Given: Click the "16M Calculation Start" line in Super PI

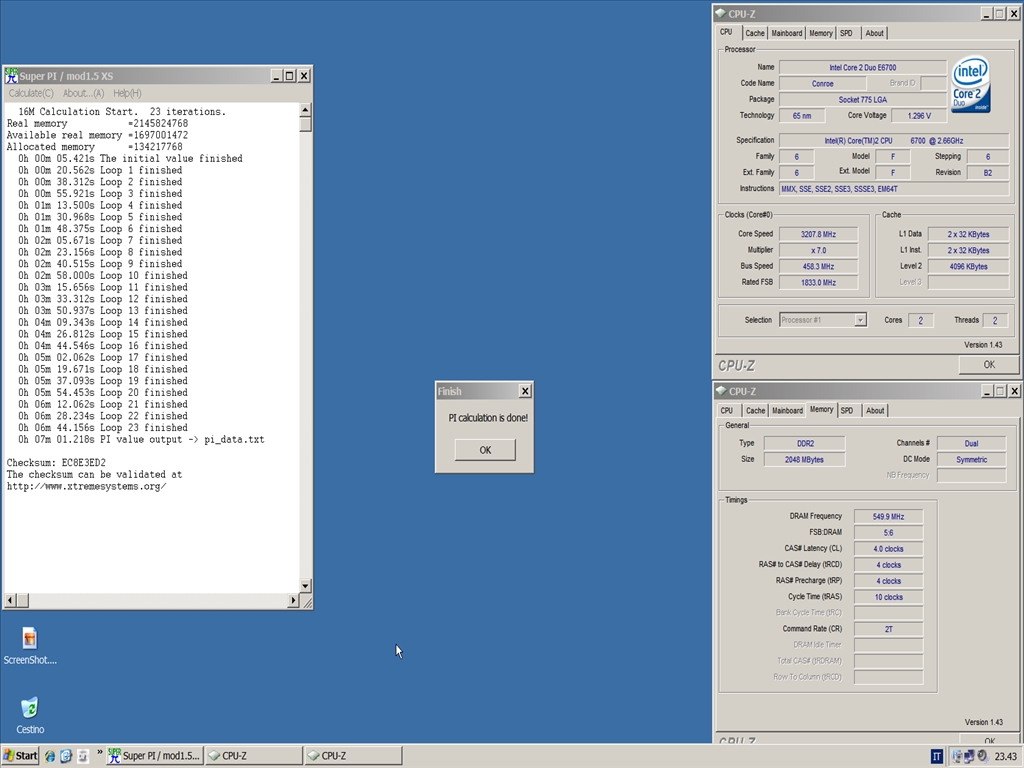Looking at the screenshot, I should tap(122, 112).
